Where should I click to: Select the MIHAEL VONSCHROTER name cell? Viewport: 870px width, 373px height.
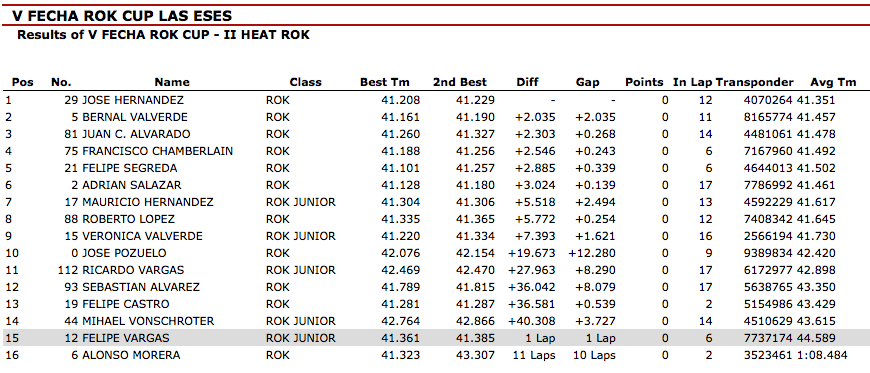[x=148, y=321]
